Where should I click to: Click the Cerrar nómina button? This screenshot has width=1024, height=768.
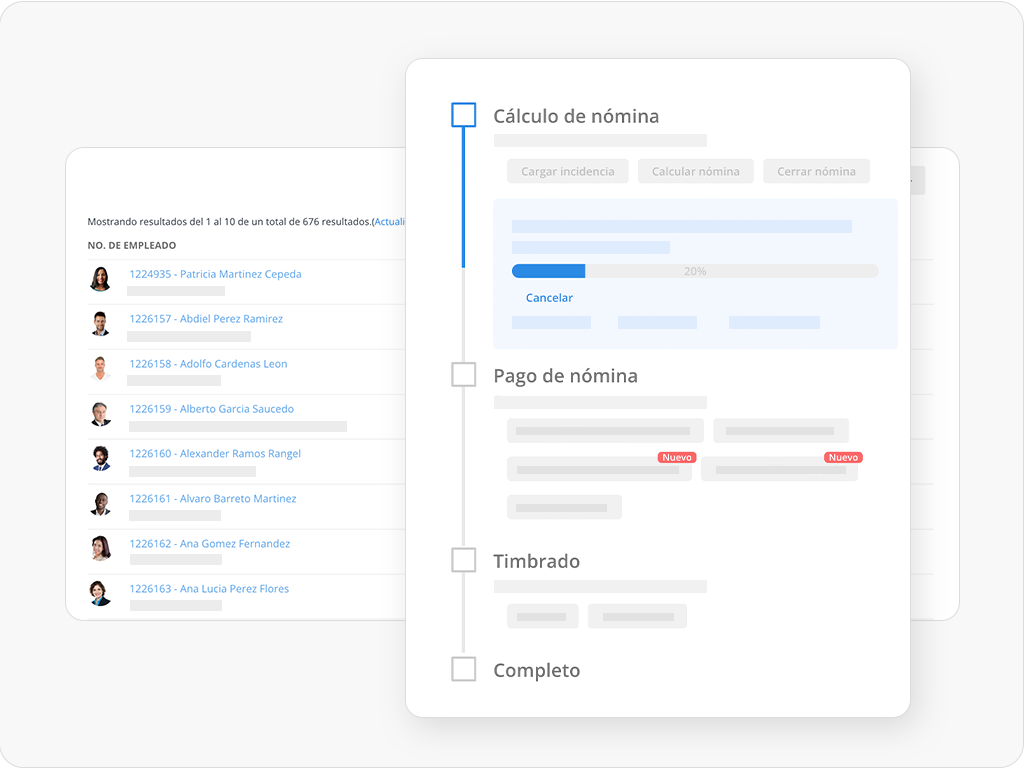pos(816,171)
